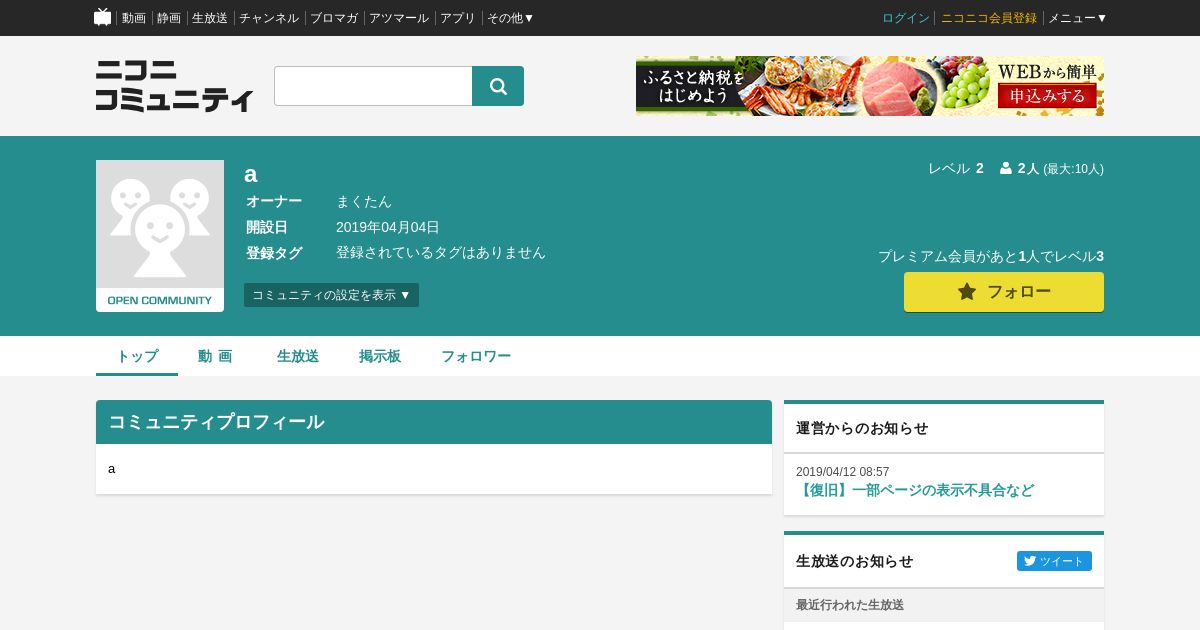The width and height of the screenshot is (1200, 630).
Task: Open the ブロマガ top nav link
Action: [334, 18]
